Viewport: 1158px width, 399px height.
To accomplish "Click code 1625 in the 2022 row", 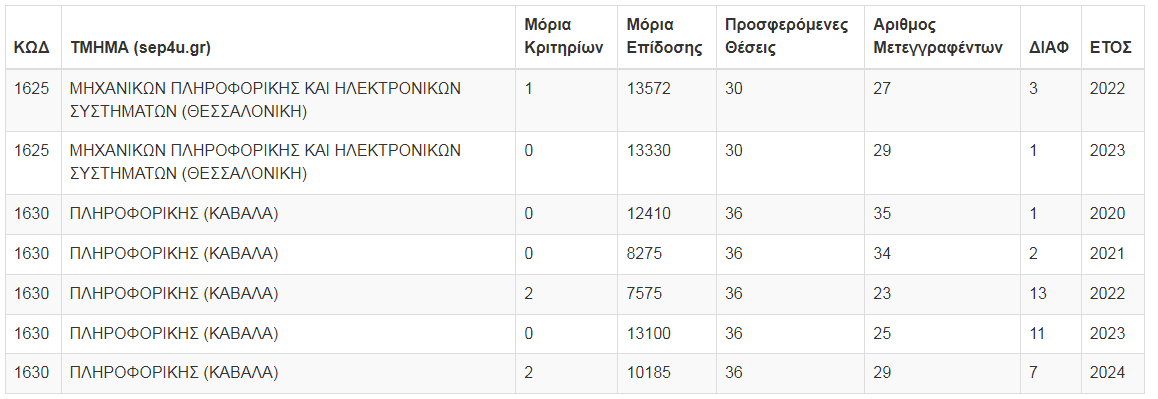I will pyautogui.click(x=32, y=89).
